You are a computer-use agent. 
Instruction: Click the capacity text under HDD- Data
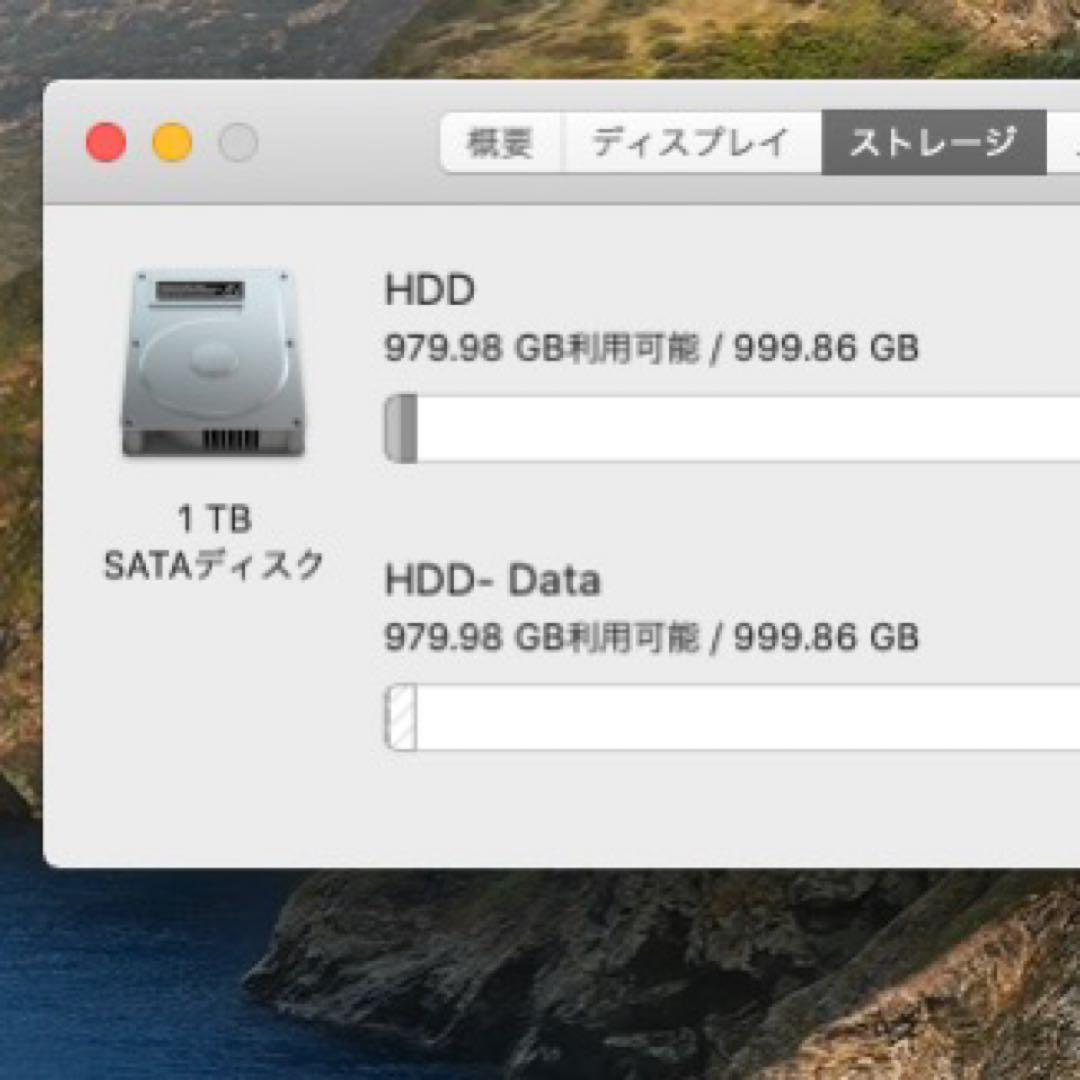(x=650, y=637)
